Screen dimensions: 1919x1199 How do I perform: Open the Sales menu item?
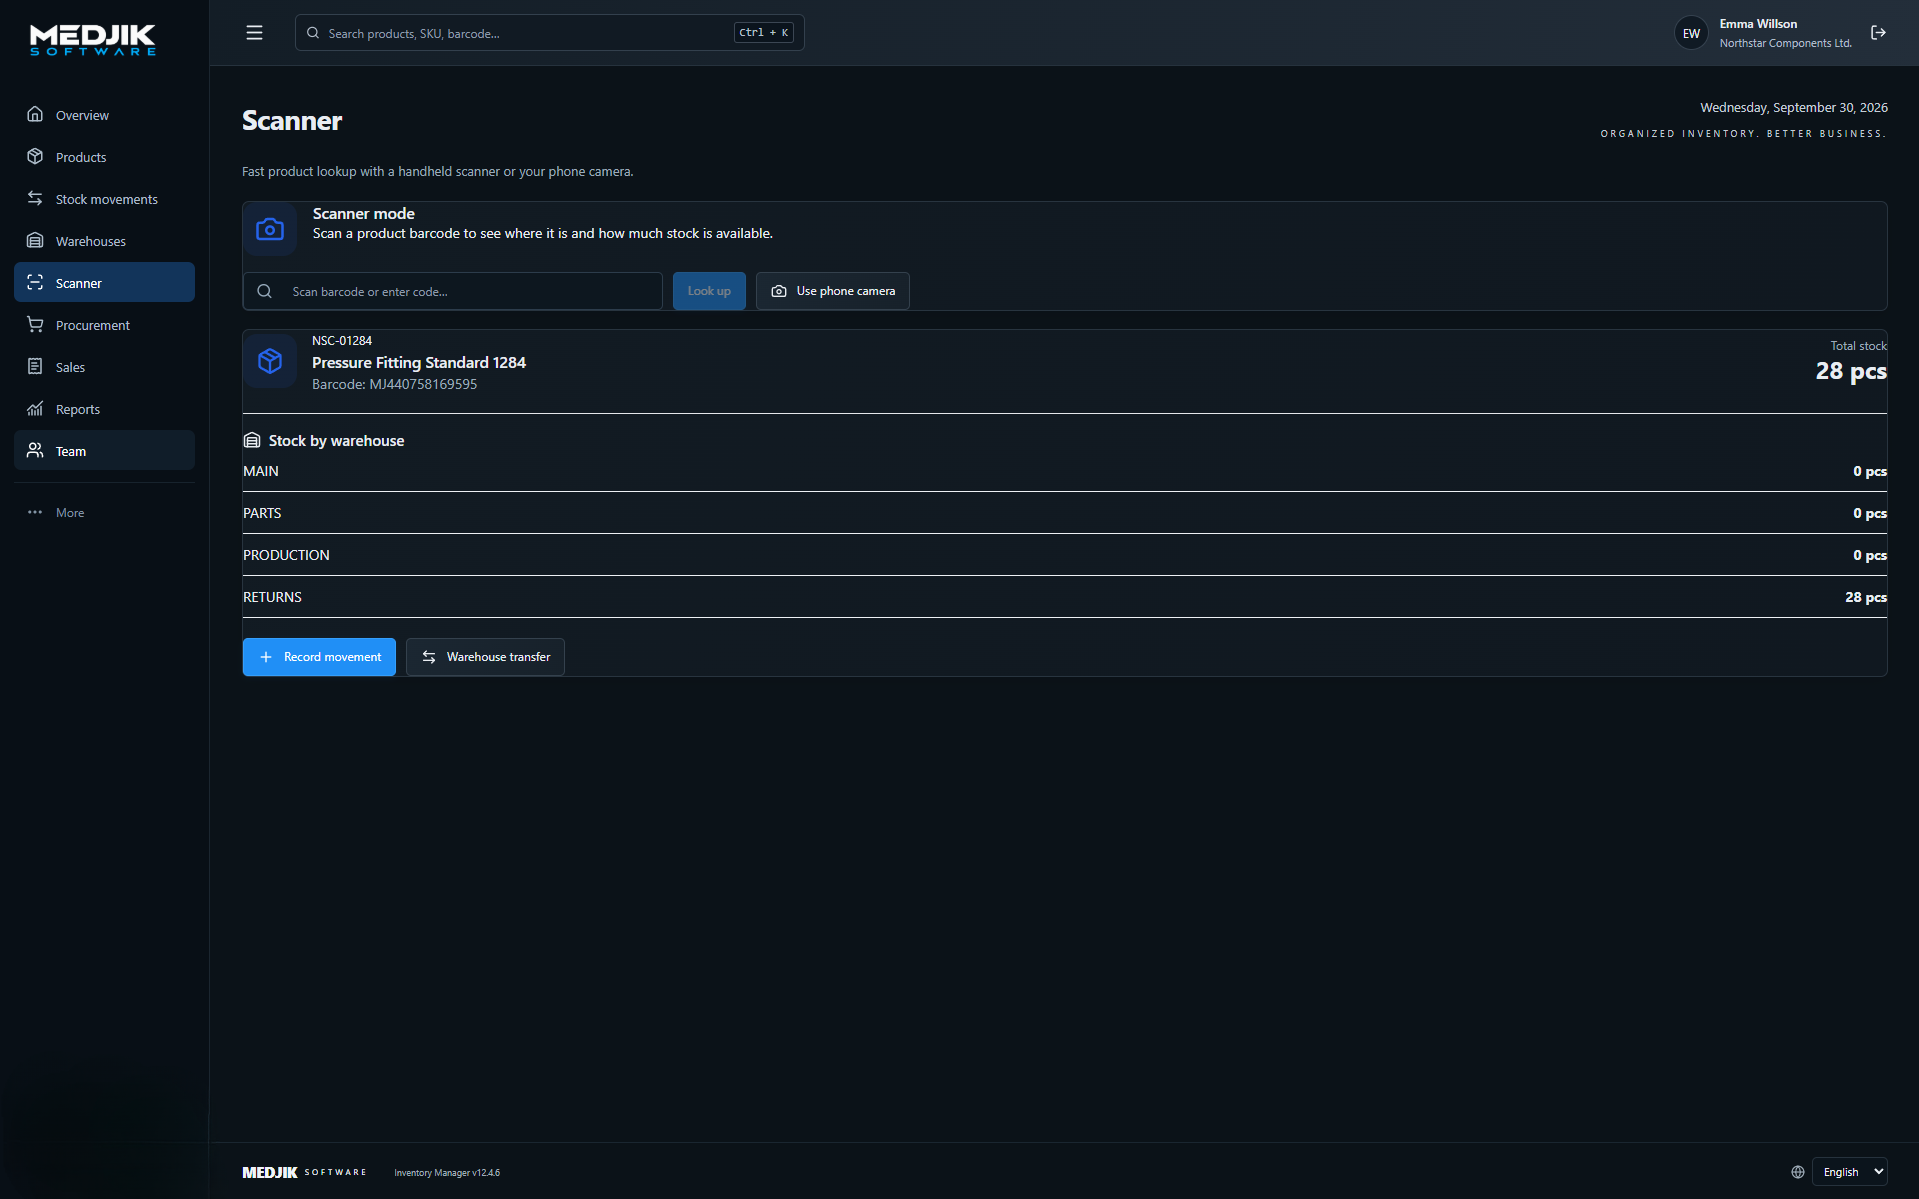[104, 367]
